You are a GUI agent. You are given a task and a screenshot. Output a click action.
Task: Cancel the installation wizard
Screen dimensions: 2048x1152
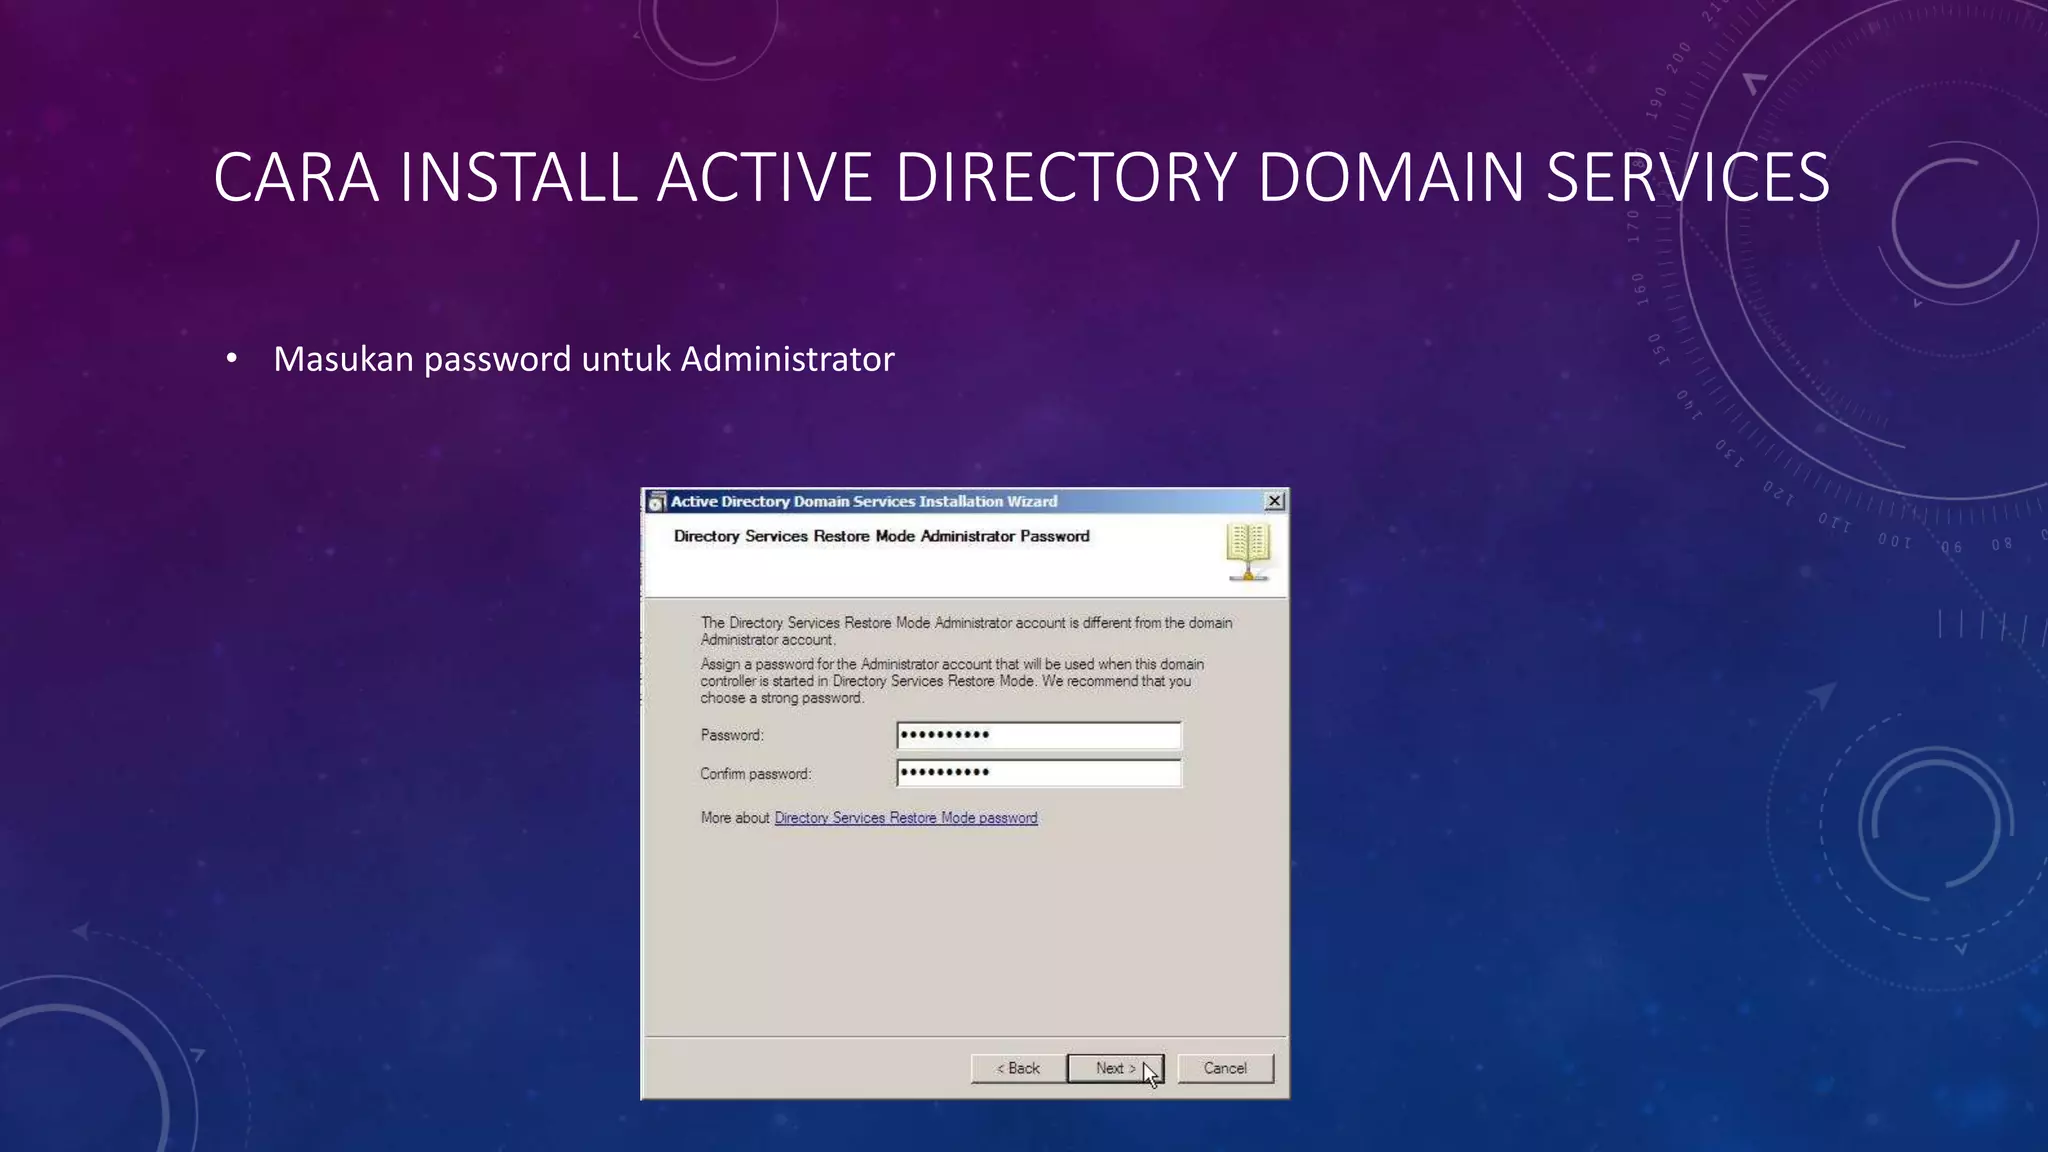1225,1068
